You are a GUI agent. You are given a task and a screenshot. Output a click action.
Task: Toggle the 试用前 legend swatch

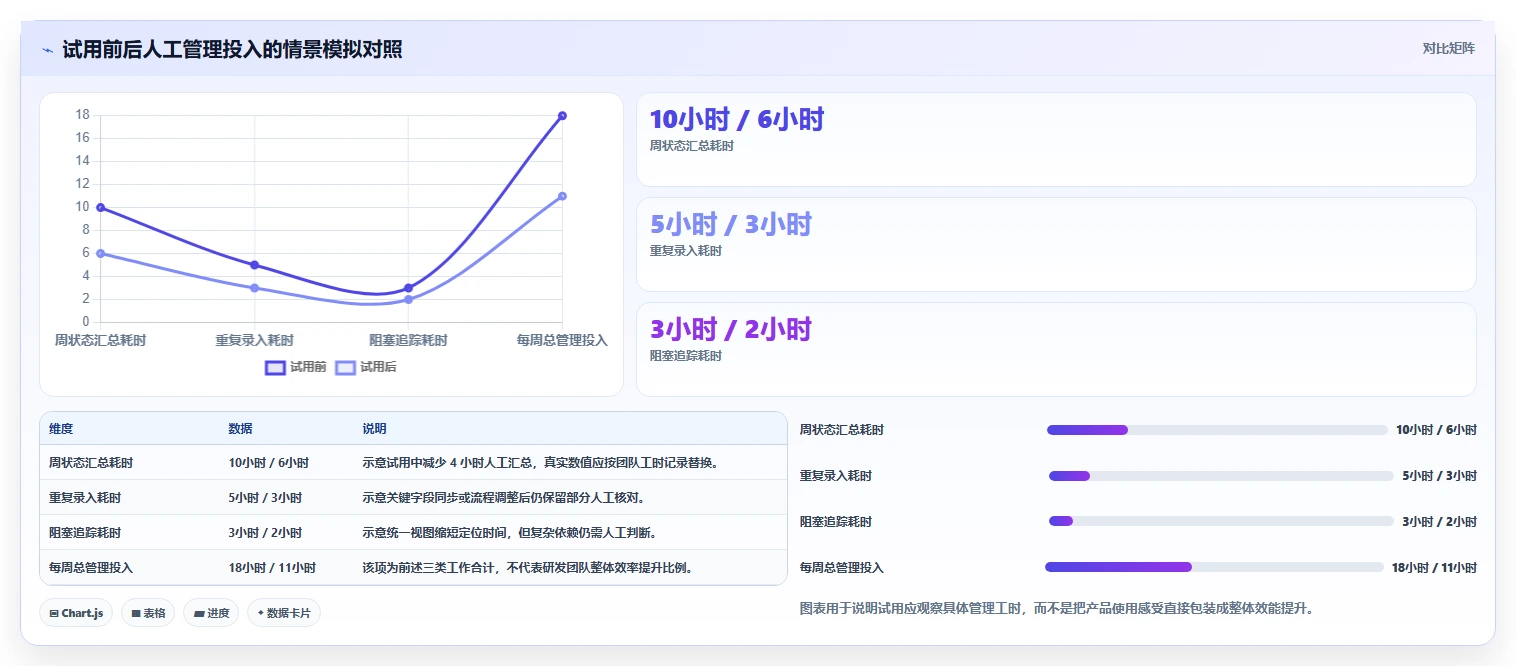coord(275,367)
